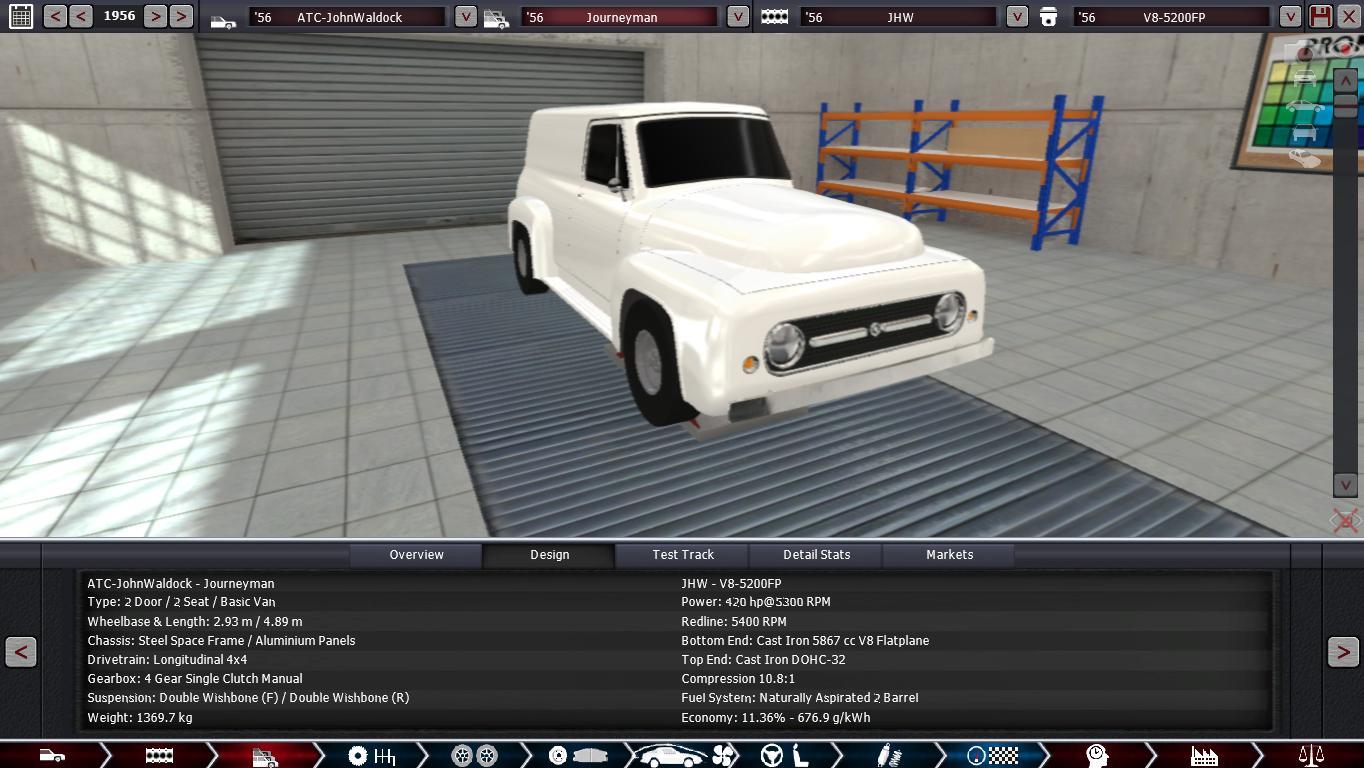Switch to the Test Track tab
The image size is (1364, 768).
point(683,555)
